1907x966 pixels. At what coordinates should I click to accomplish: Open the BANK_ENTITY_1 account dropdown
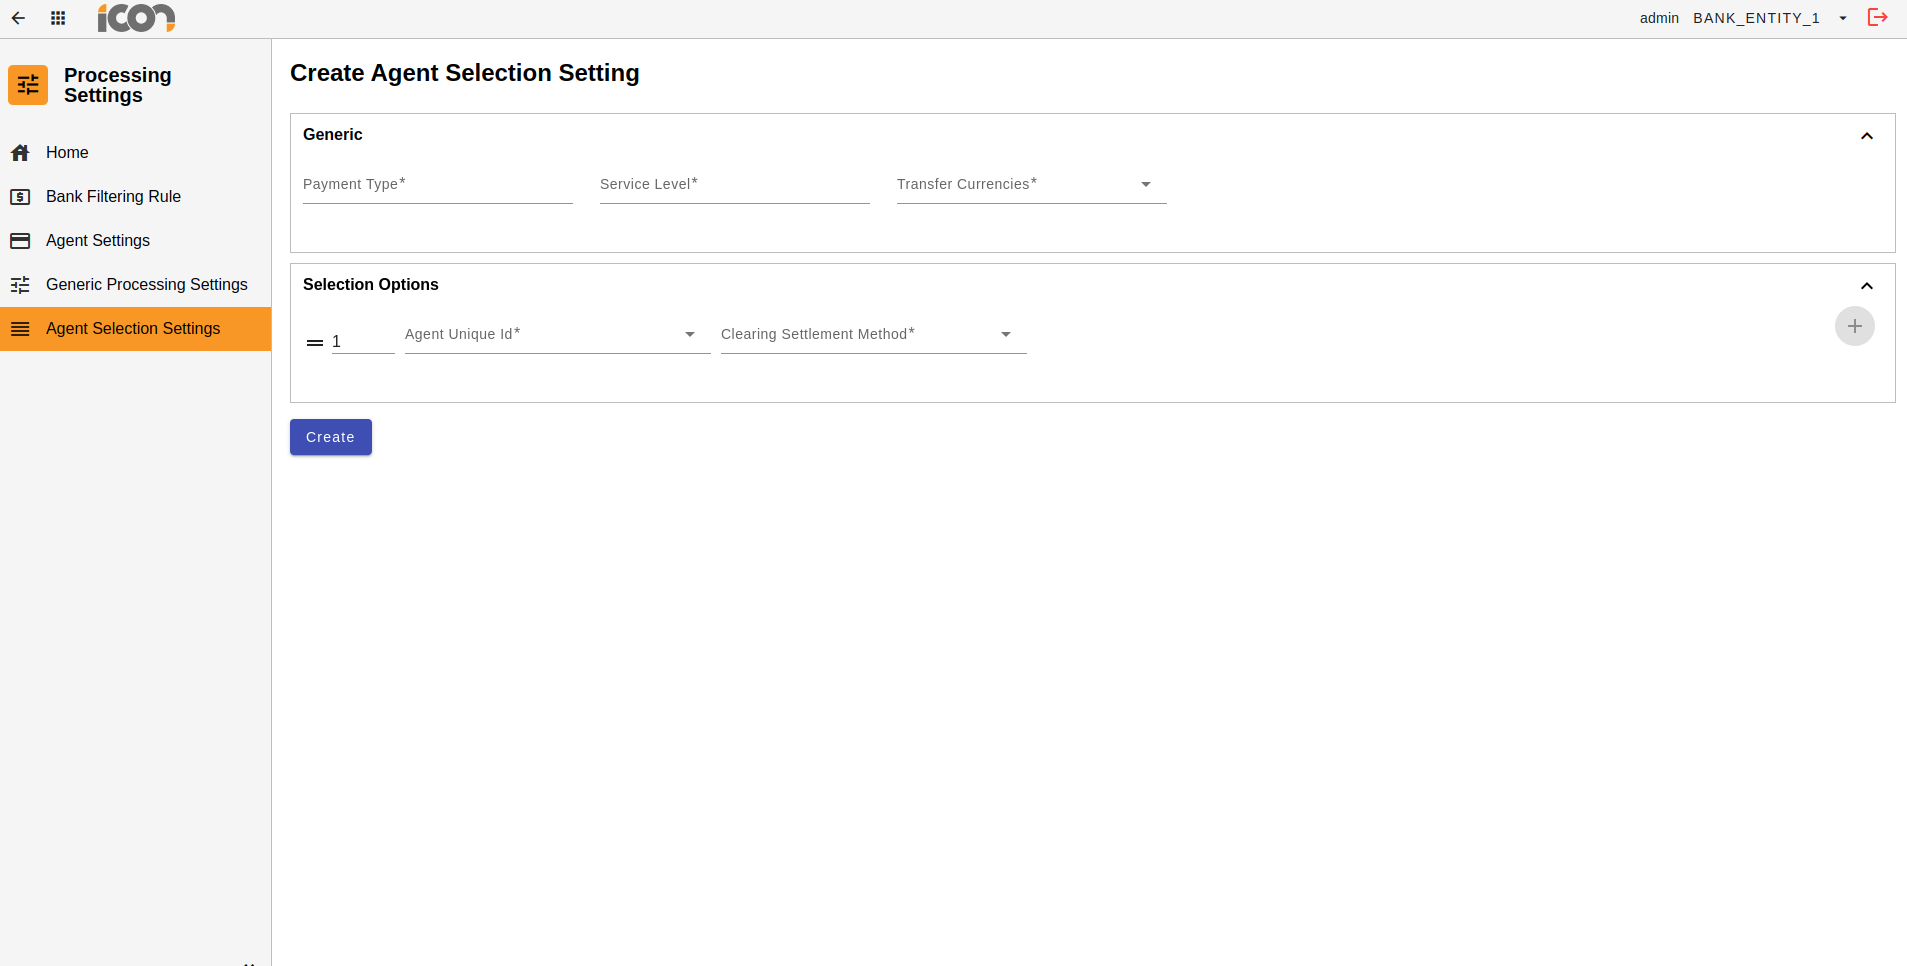coord(1843,17)
